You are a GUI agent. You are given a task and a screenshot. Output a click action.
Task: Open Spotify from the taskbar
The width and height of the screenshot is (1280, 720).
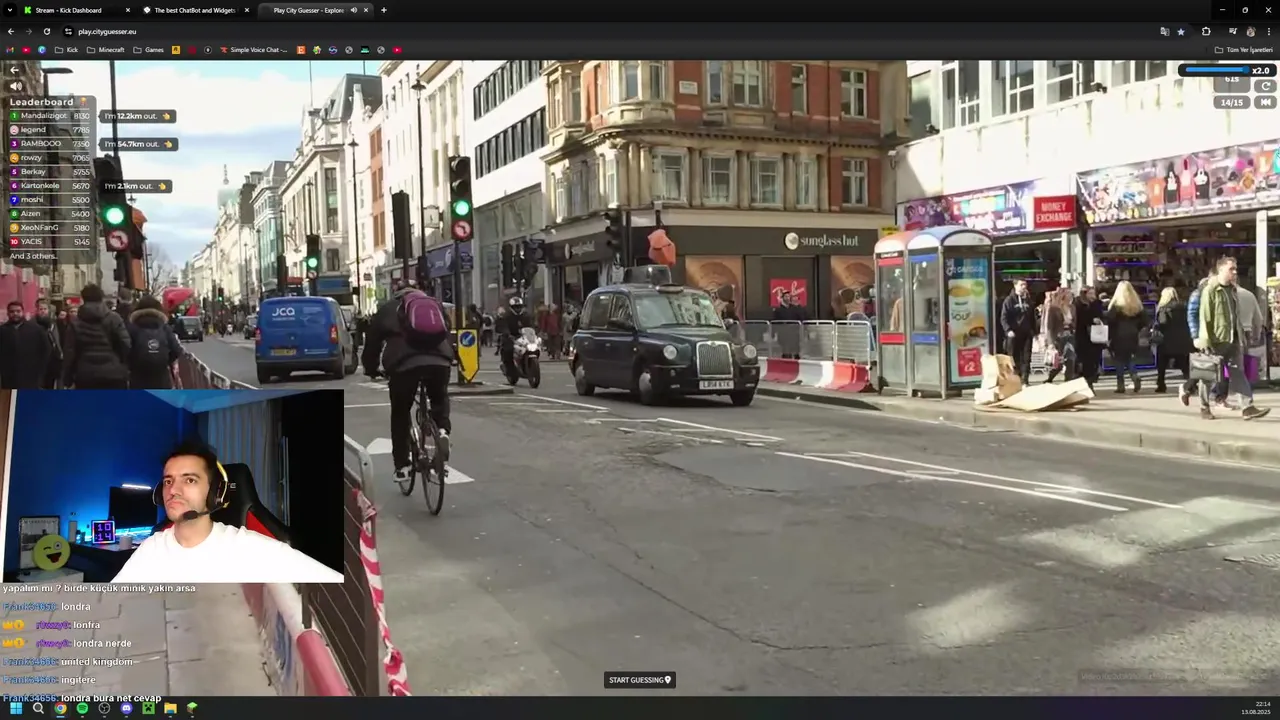click(82, 708)
